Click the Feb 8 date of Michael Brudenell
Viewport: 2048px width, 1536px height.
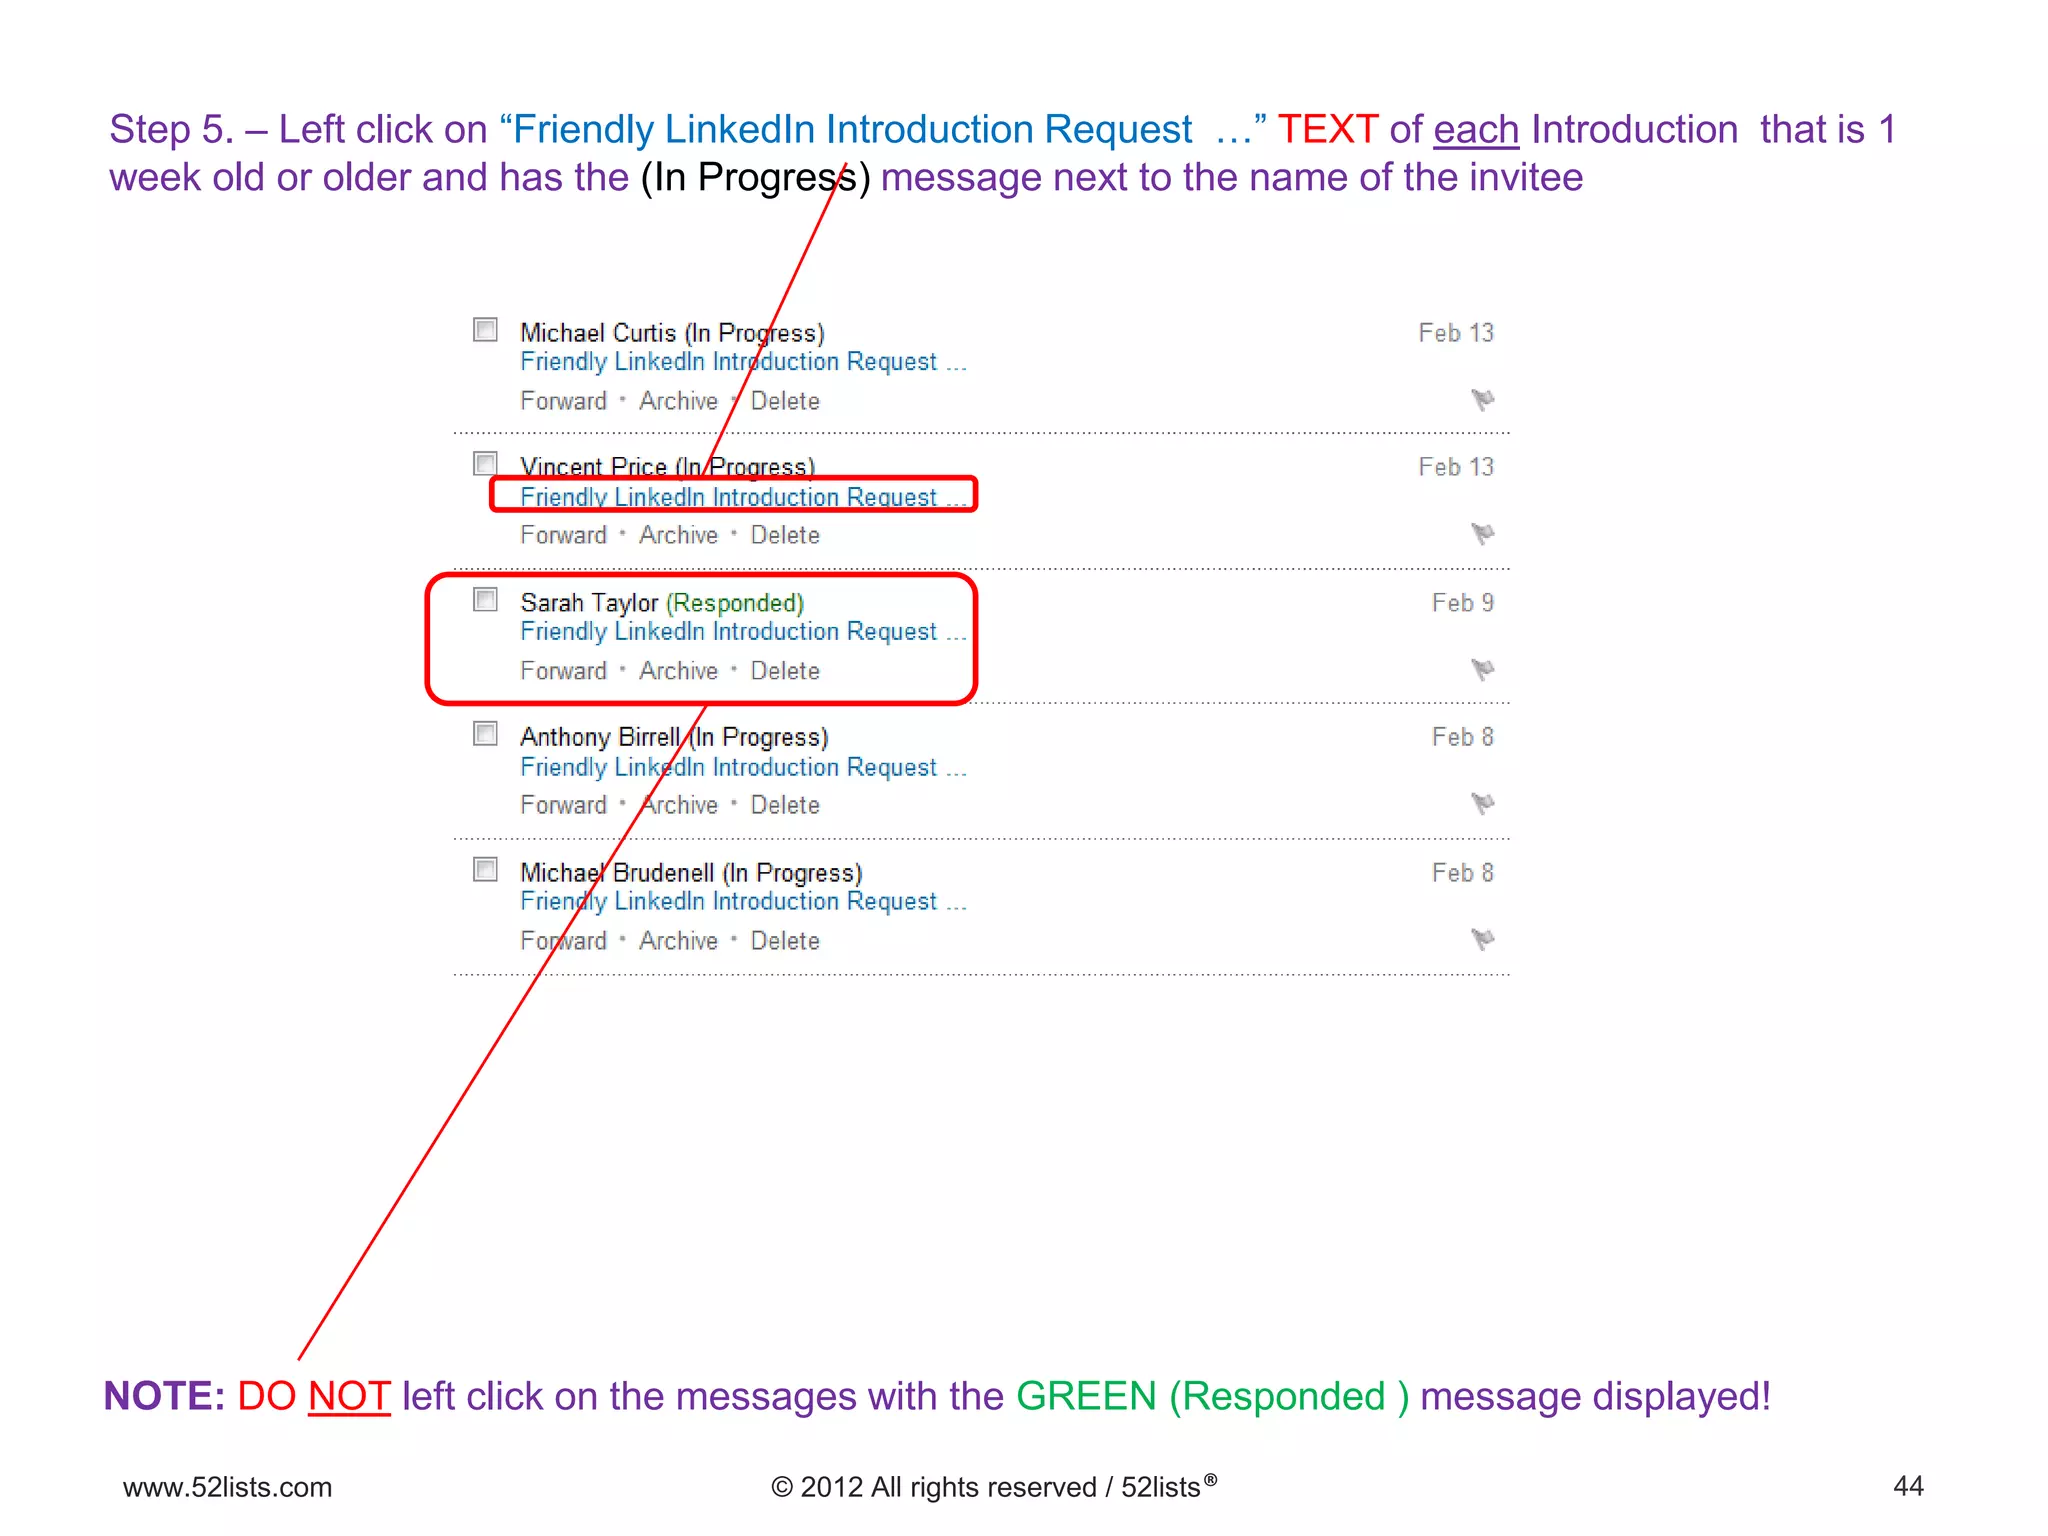tap(1463, 873)
